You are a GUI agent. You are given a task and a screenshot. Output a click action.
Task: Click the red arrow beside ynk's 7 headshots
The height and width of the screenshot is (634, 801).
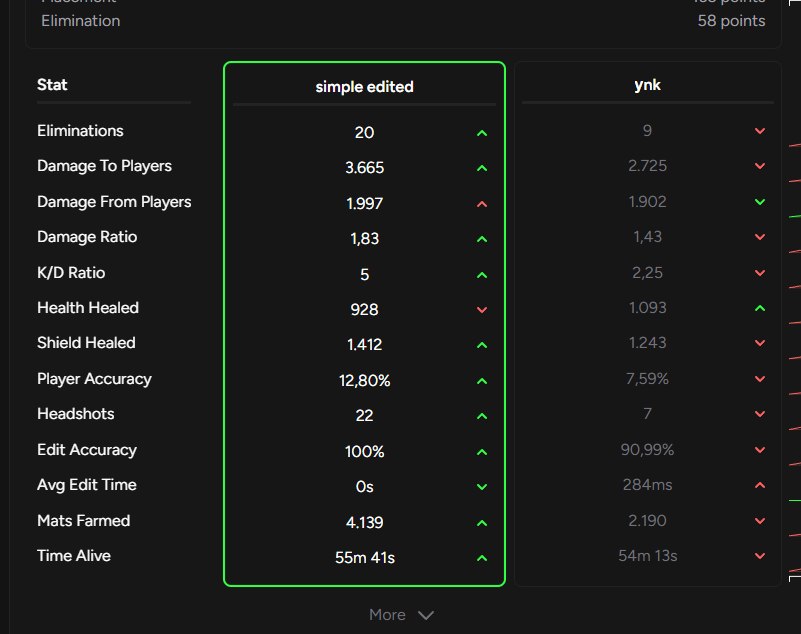760,414
